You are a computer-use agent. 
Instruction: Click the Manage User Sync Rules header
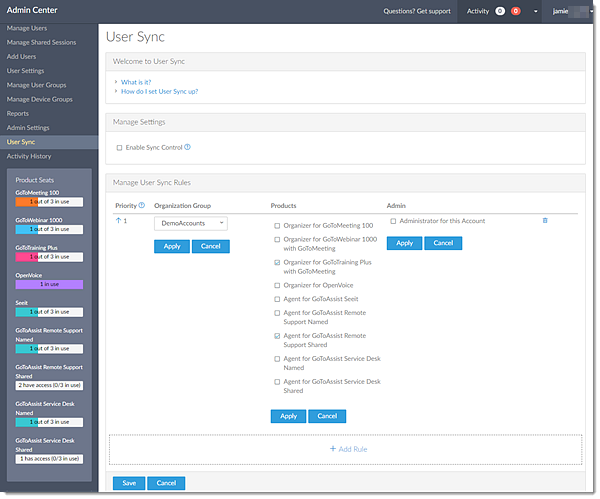[346, 183]
